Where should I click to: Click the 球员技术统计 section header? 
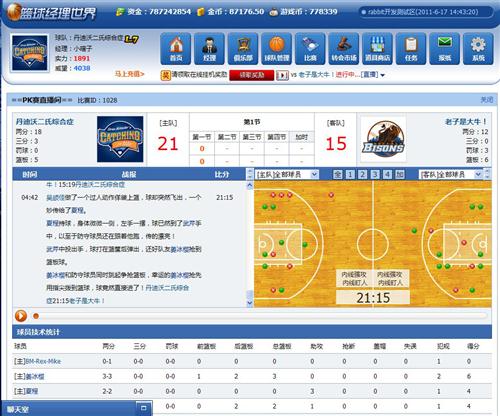[x=252, y=332]
